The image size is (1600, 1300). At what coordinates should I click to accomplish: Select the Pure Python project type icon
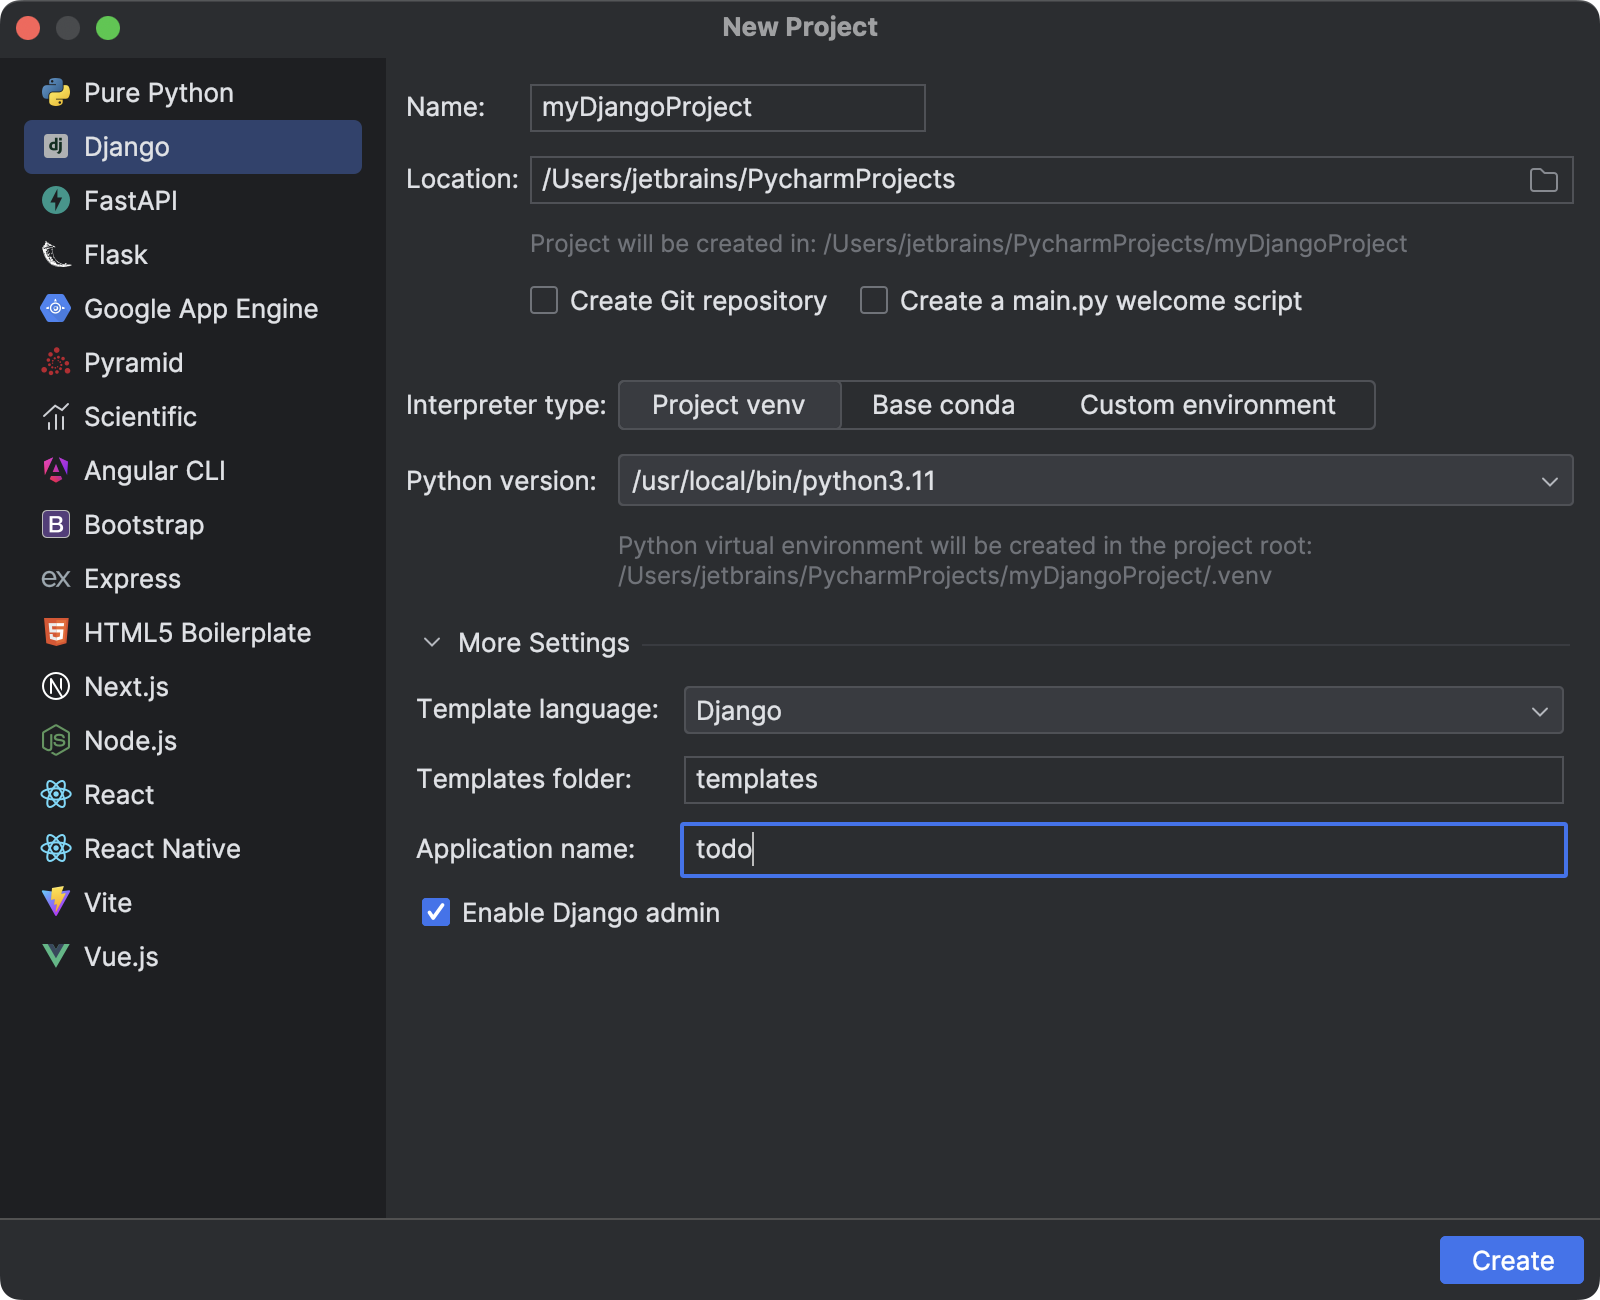[56, 93]
